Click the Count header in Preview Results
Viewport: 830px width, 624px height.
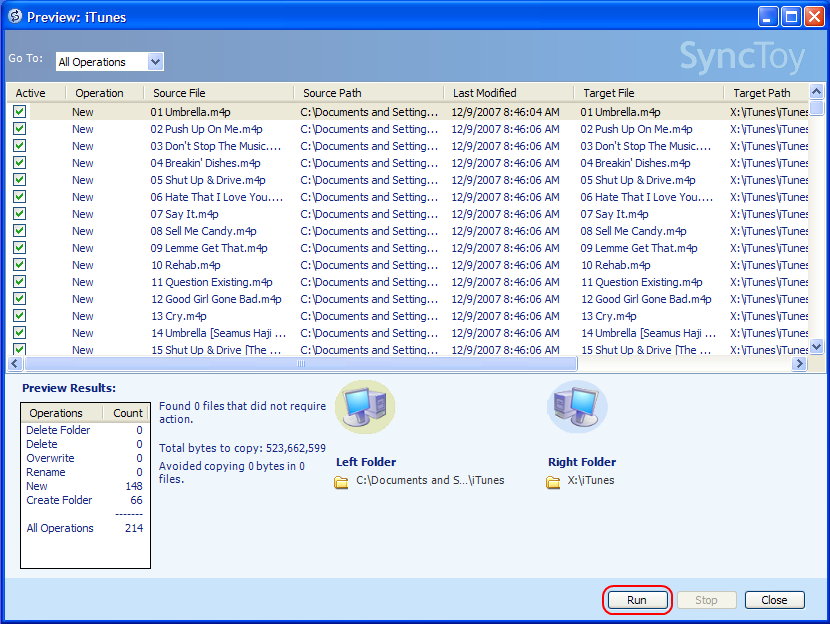(x=126, y=413)
